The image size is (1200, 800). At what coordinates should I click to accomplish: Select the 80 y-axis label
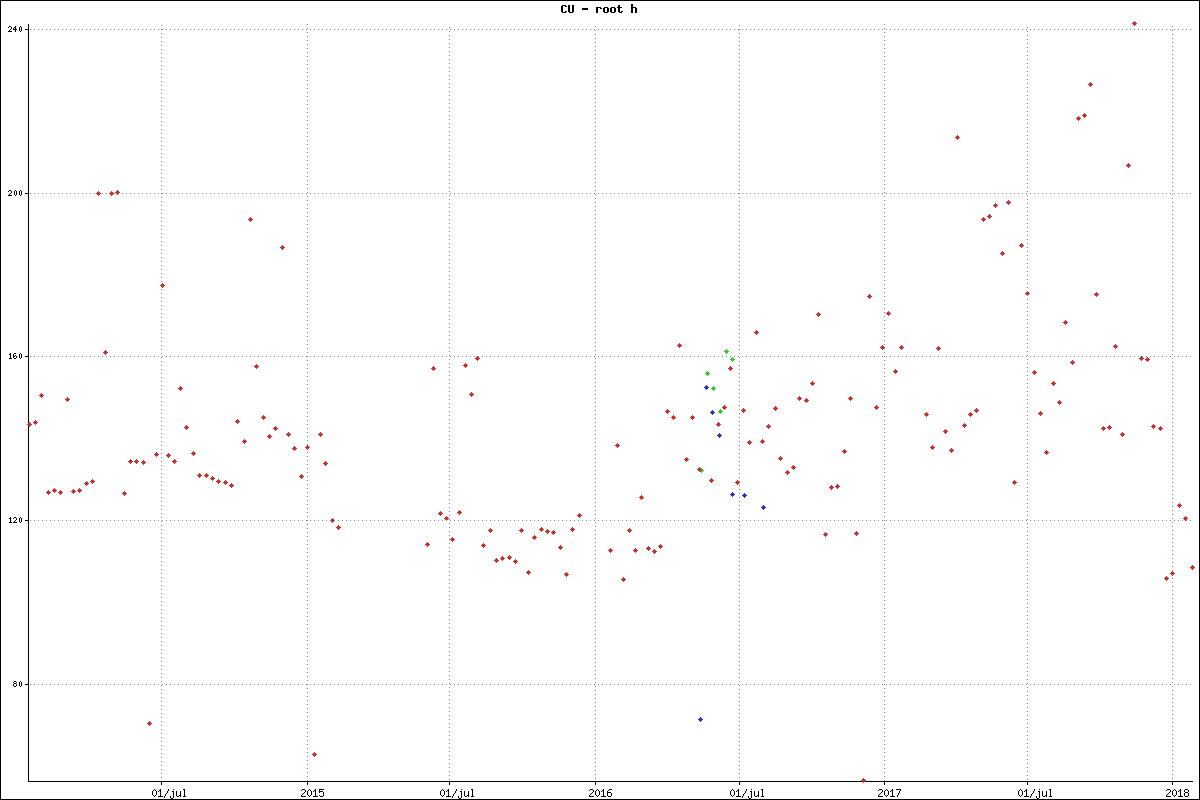tap(15, 684)
